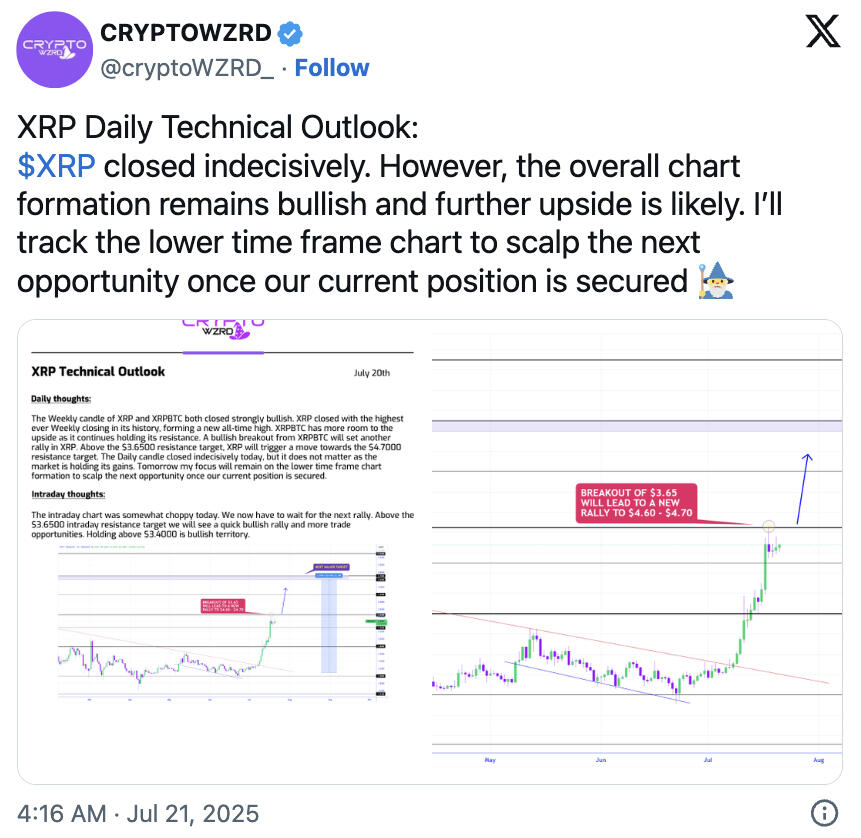This screenshot has width=861, height=838.
Task: Click the CRYPTO WZRD logo atop the report
Action: (223, 329)
